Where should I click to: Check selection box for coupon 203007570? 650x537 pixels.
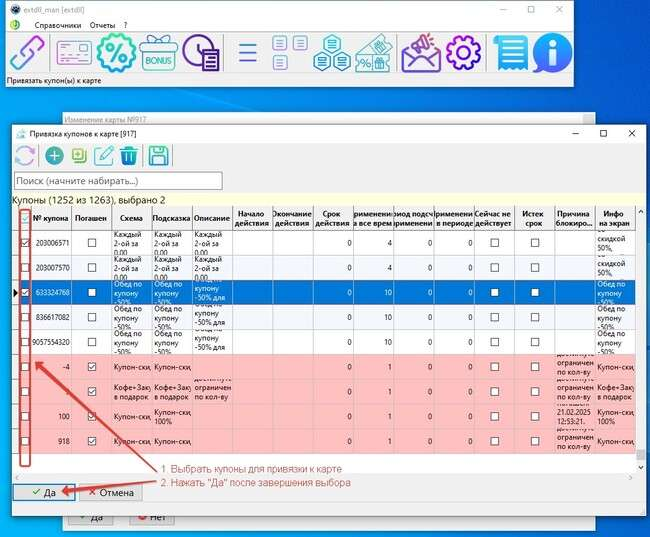click(x=26, y=268)
